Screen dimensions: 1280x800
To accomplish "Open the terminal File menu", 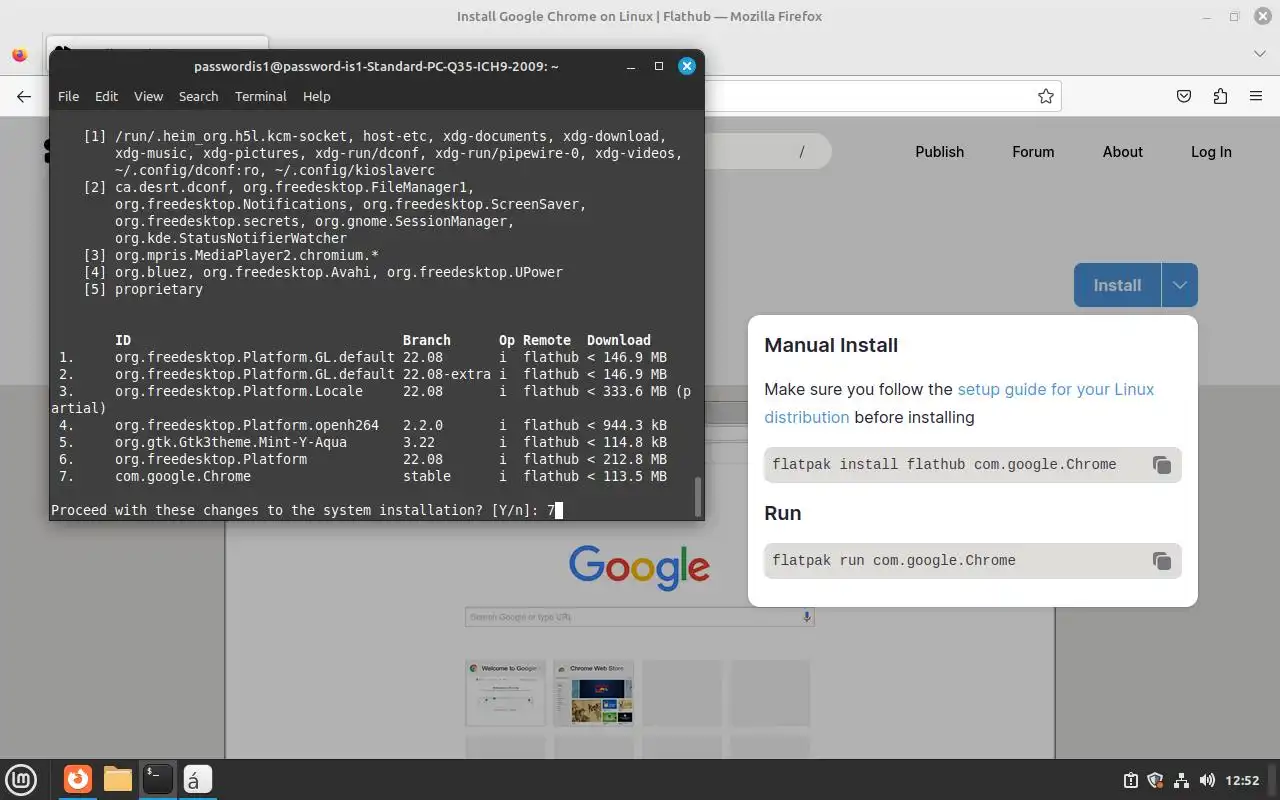I will (x=68, y=96).
